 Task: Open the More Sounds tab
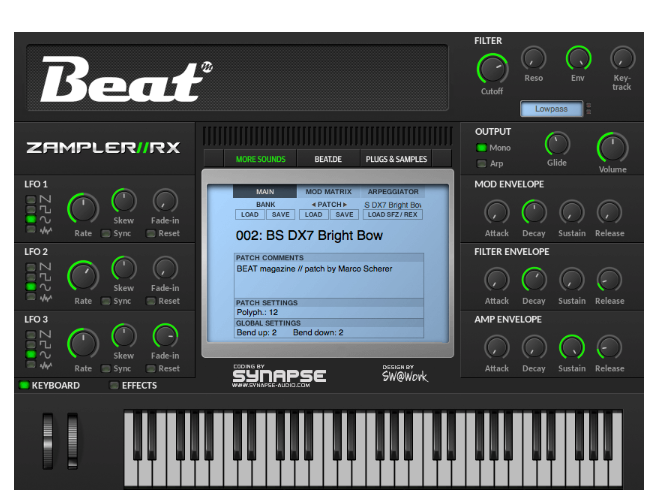[x=260, y=159]
